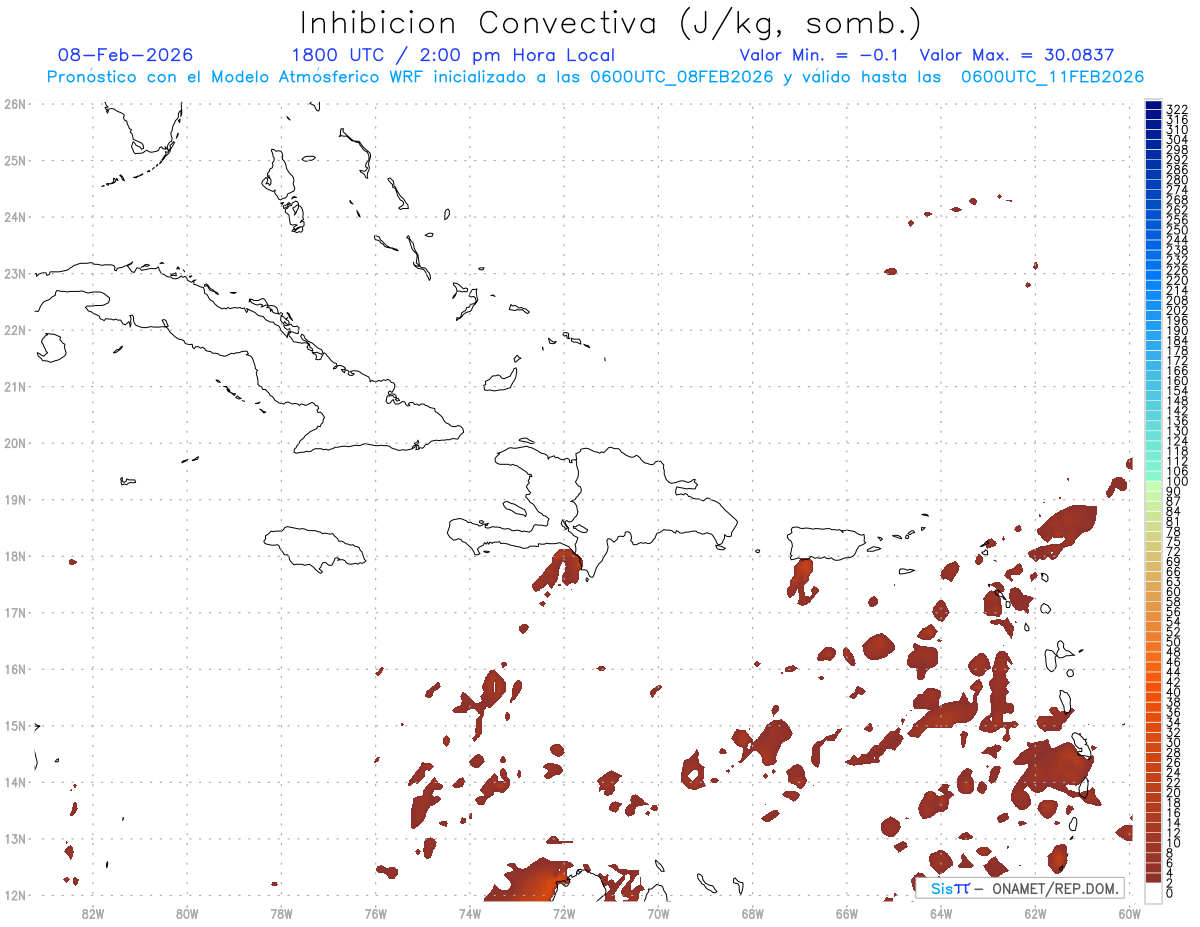
Task: Click the 72W longitude label
Action: click(564, 912)
